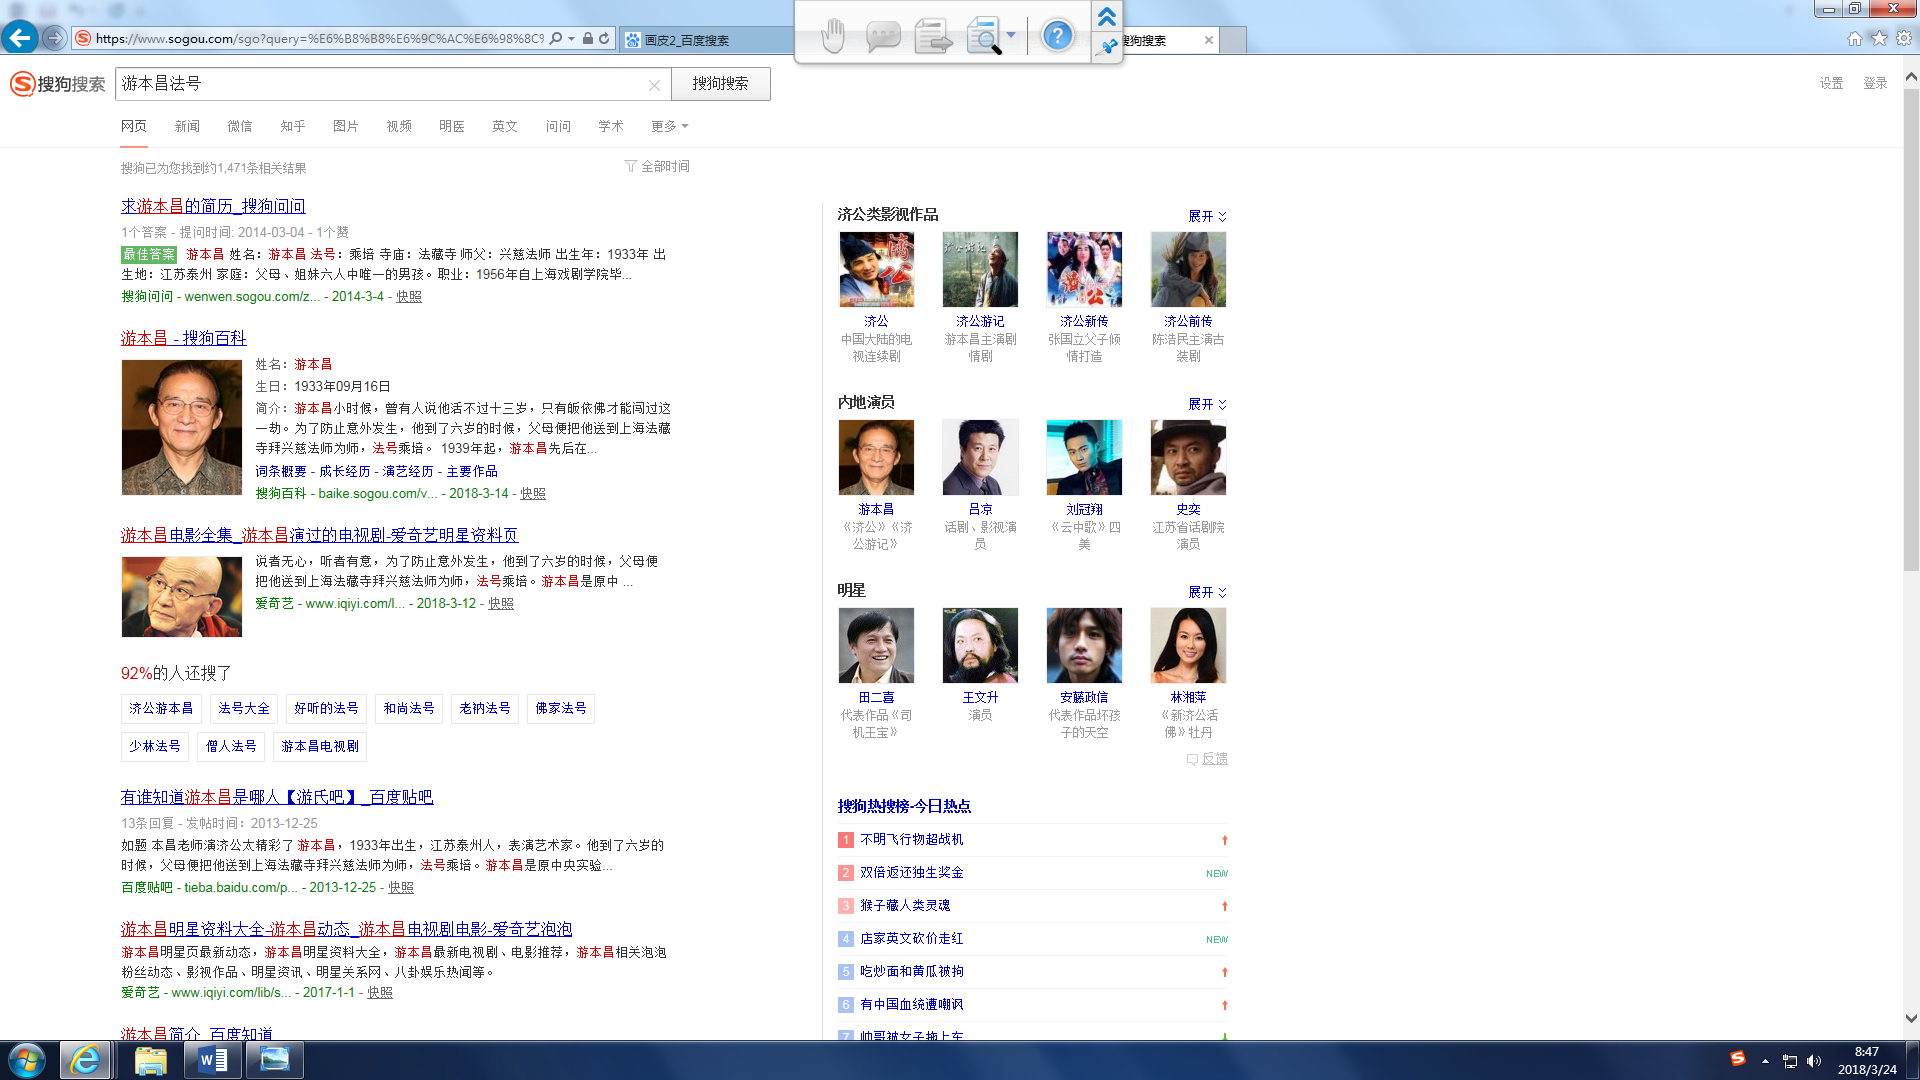1920x1080 pixels.
Task: Refresh the page with reload icon
Action: click(604, 39)
